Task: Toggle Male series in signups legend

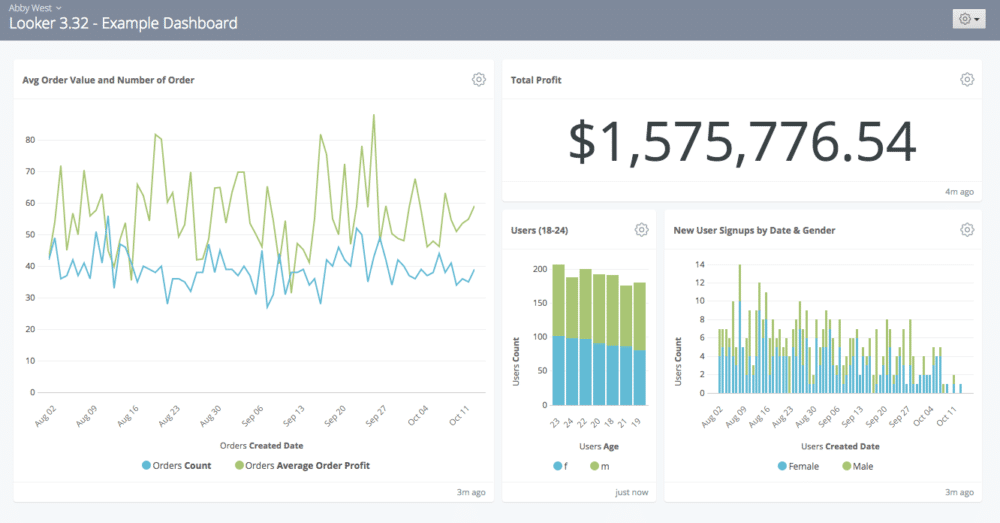Action: point(858,466)
